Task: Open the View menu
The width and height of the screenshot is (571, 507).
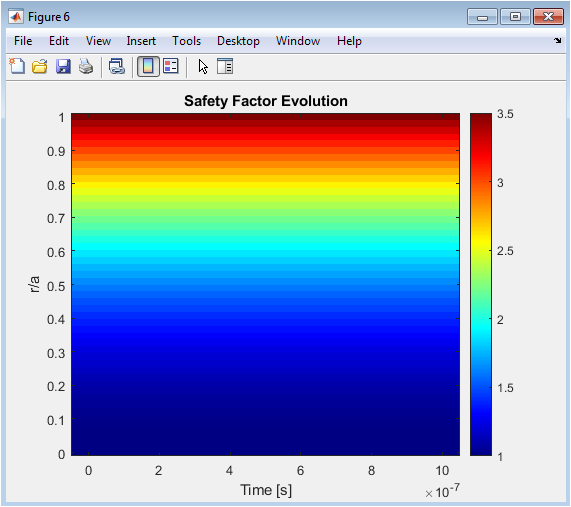Action: pos(98,41)
